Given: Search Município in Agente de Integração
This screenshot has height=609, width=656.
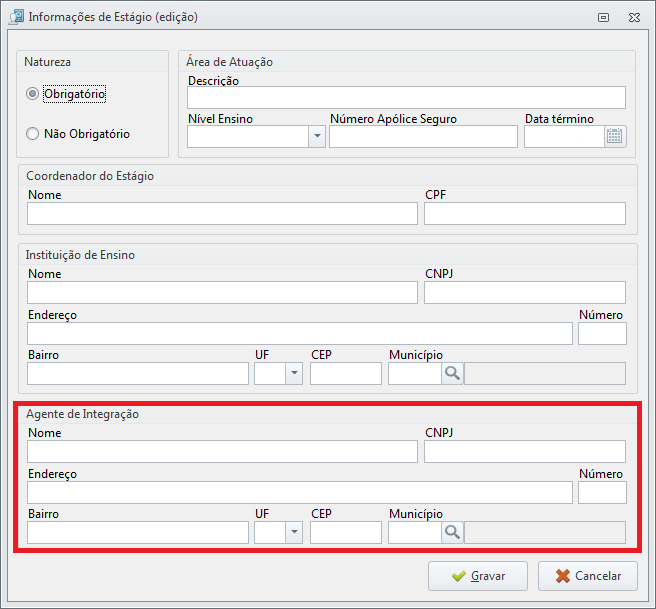Looking at the screenshot, I should [x=452, y=532].
